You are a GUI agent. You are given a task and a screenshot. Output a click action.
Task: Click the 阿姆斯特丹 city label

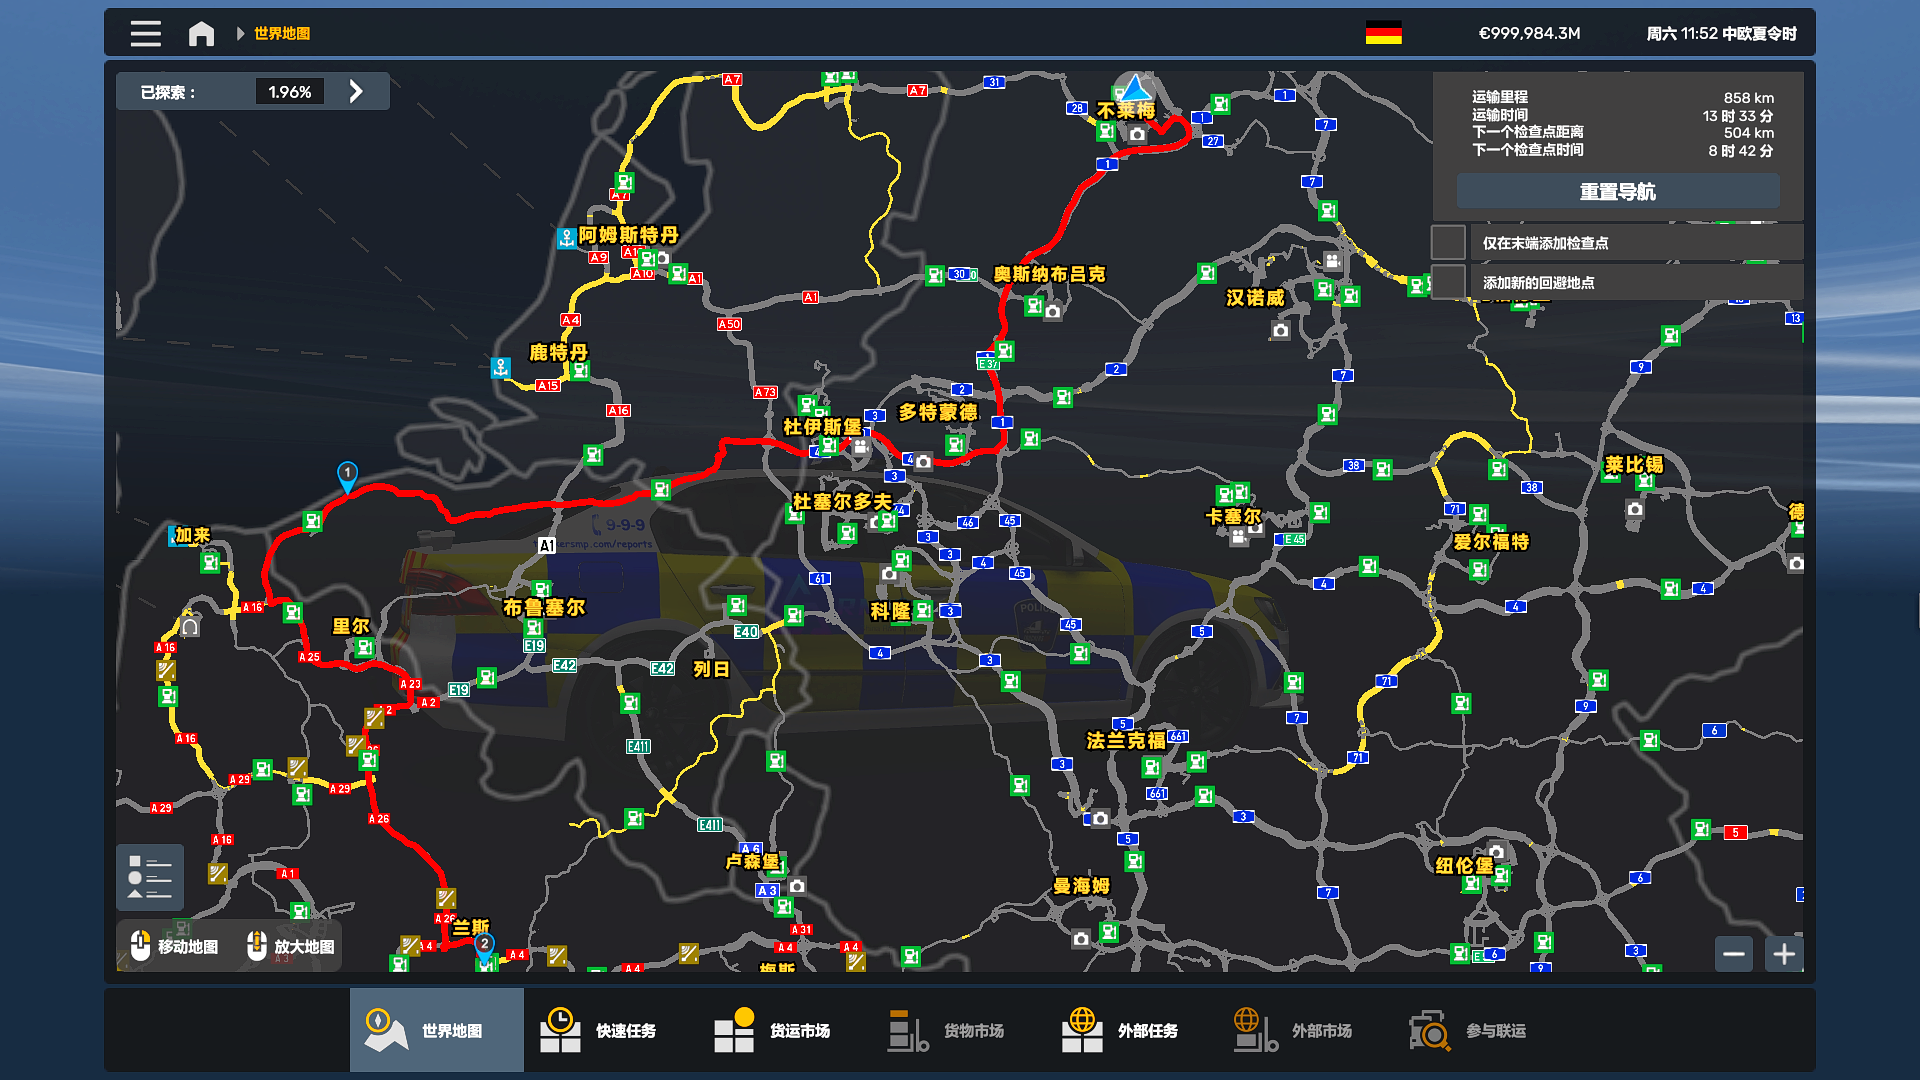(x=629, y=234)
